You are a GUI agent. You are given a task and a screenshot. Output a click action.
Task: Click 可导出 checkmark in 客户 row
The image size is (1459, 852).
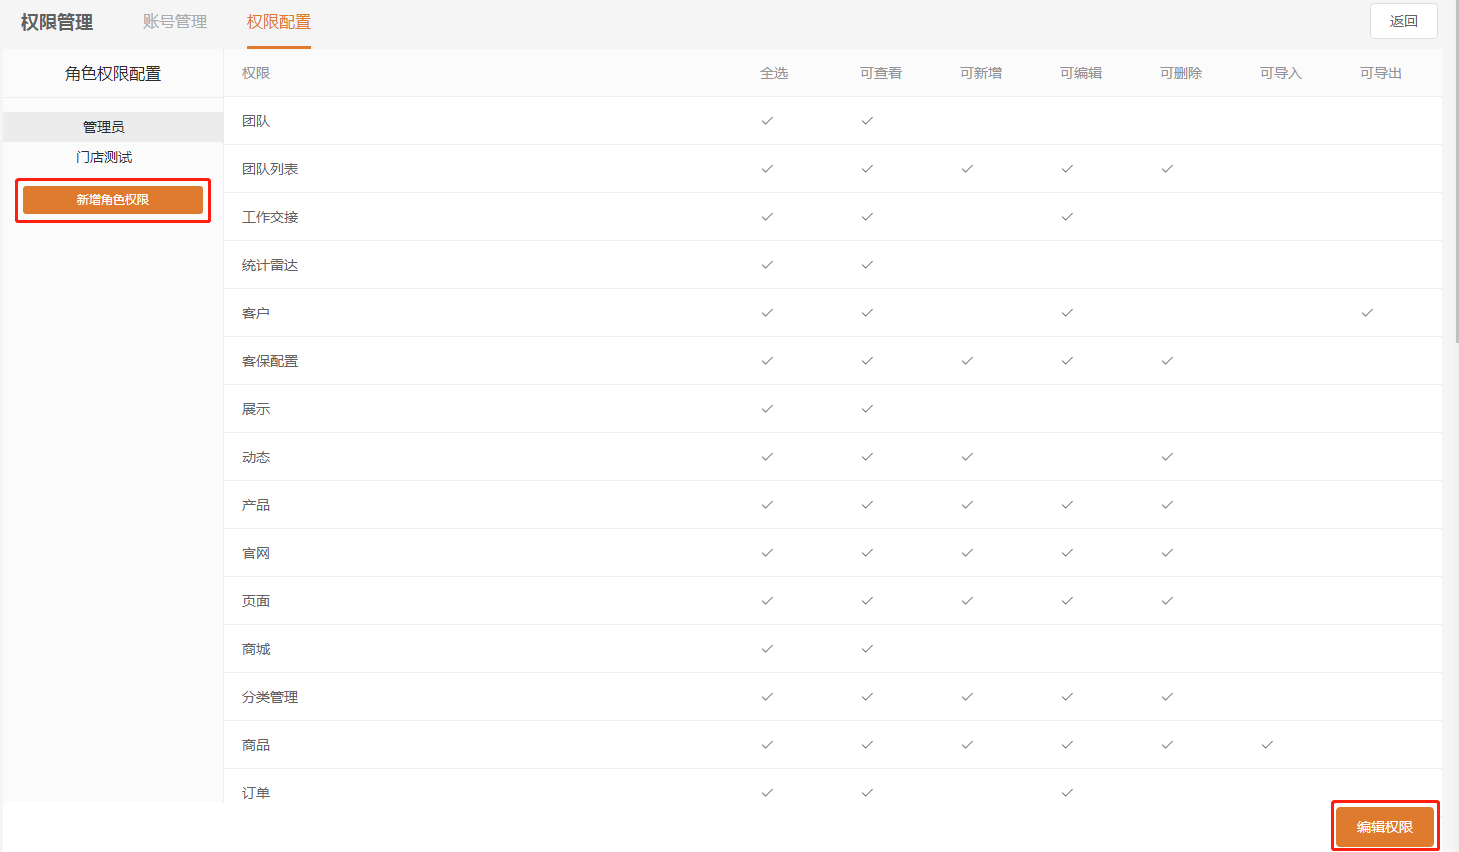point(1367,313)
